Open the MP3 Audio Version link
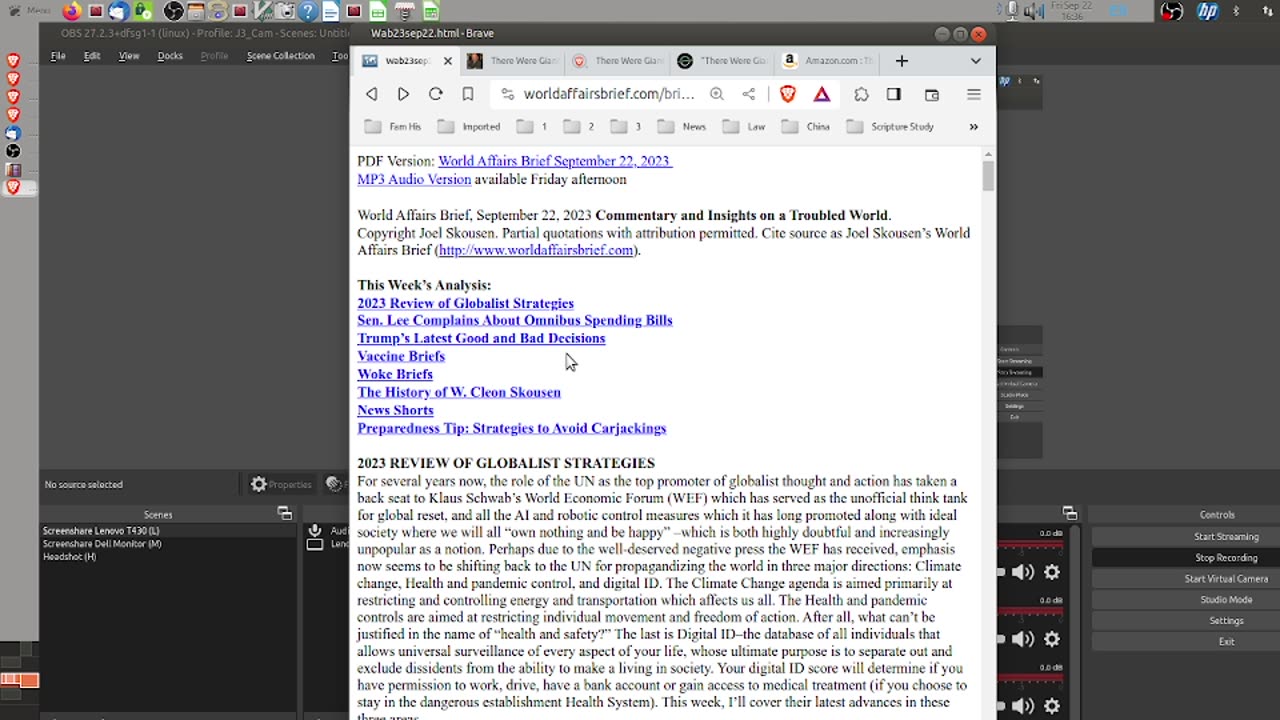This screenshot has height=720, width=1280. 414,180
